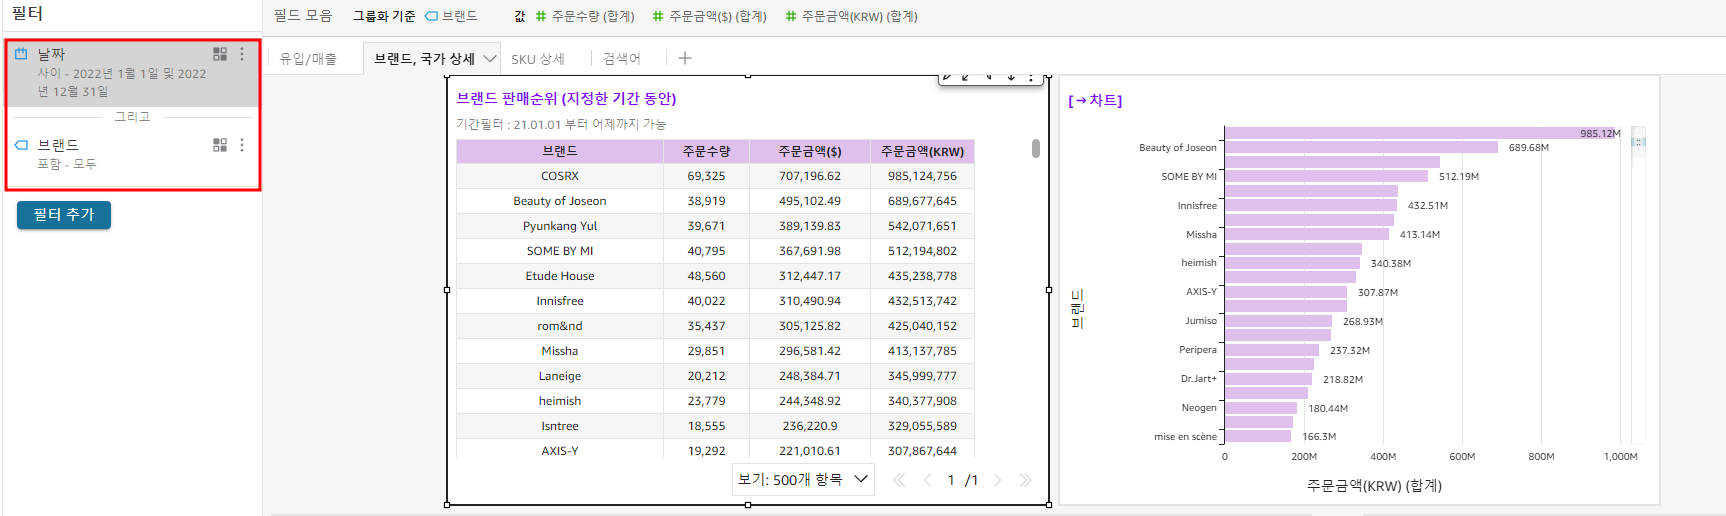The height and width of the screenshot is (516, 1726).
Task: Click the Laneige table cell
Action: tap(560, 376)
